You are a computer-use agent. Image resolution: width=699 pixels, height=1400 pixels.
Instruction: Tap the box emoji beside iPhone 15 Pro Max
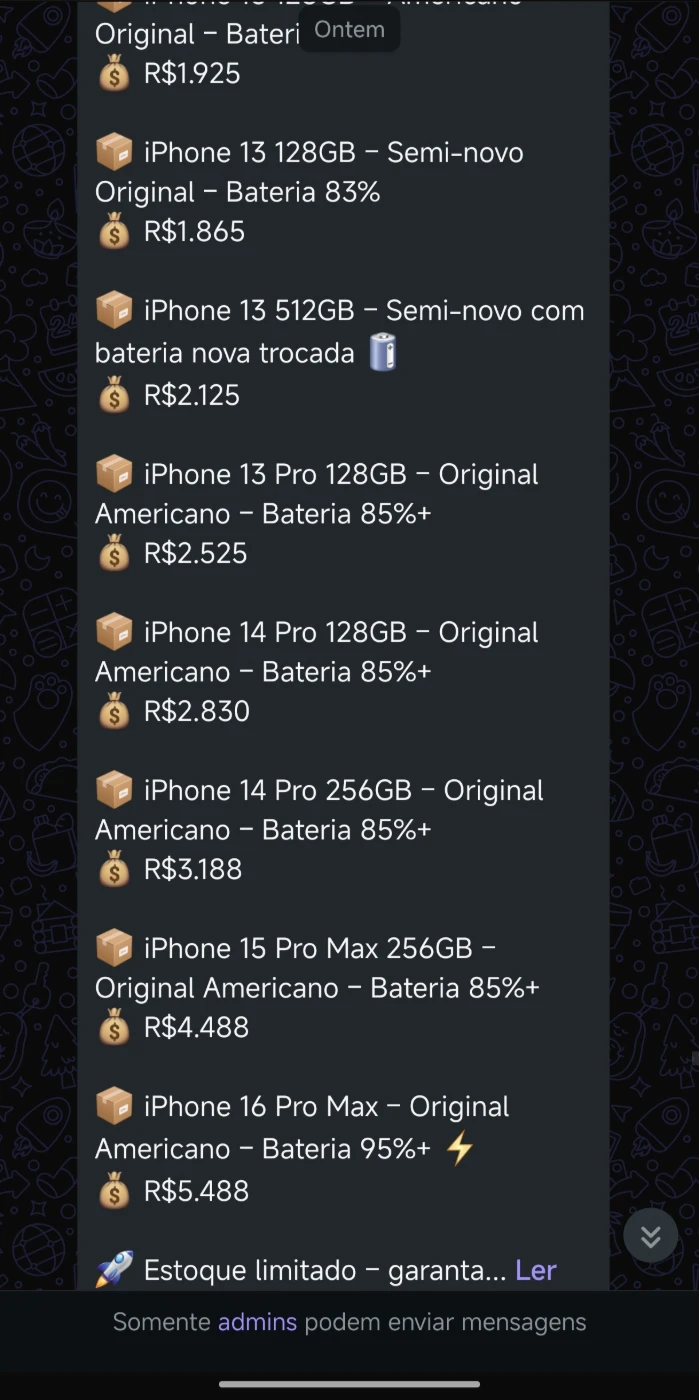point(114,948)
